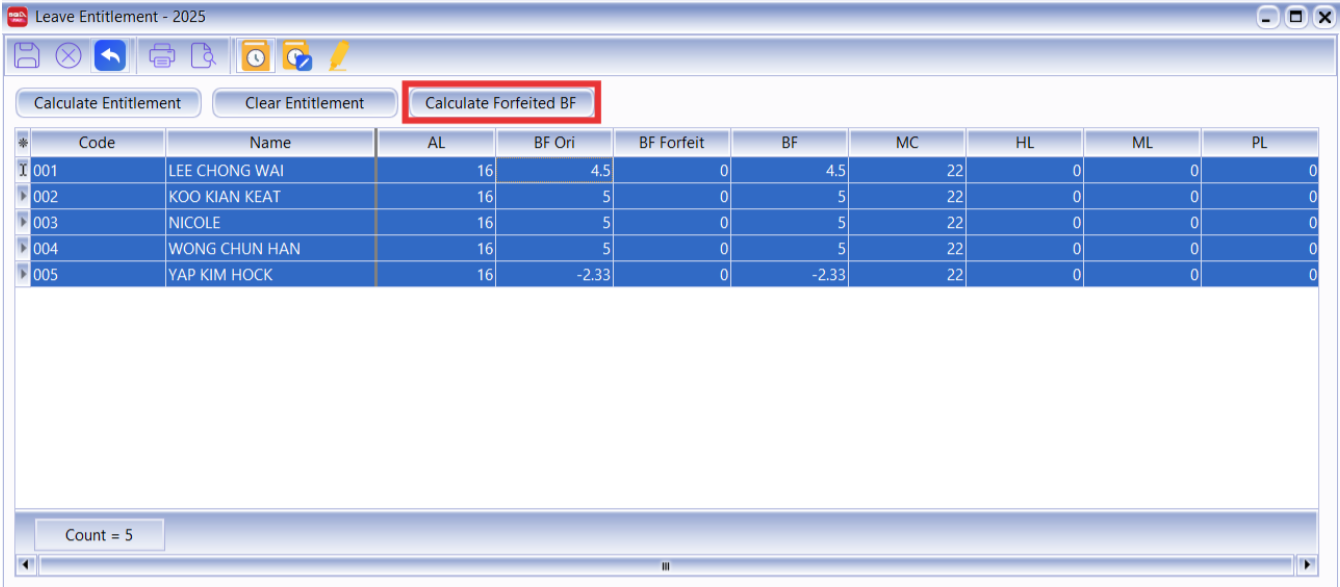The image size is (1340, 587).
Task: Click the Calculate Entitlement button
Action: [x=108, y=103]
